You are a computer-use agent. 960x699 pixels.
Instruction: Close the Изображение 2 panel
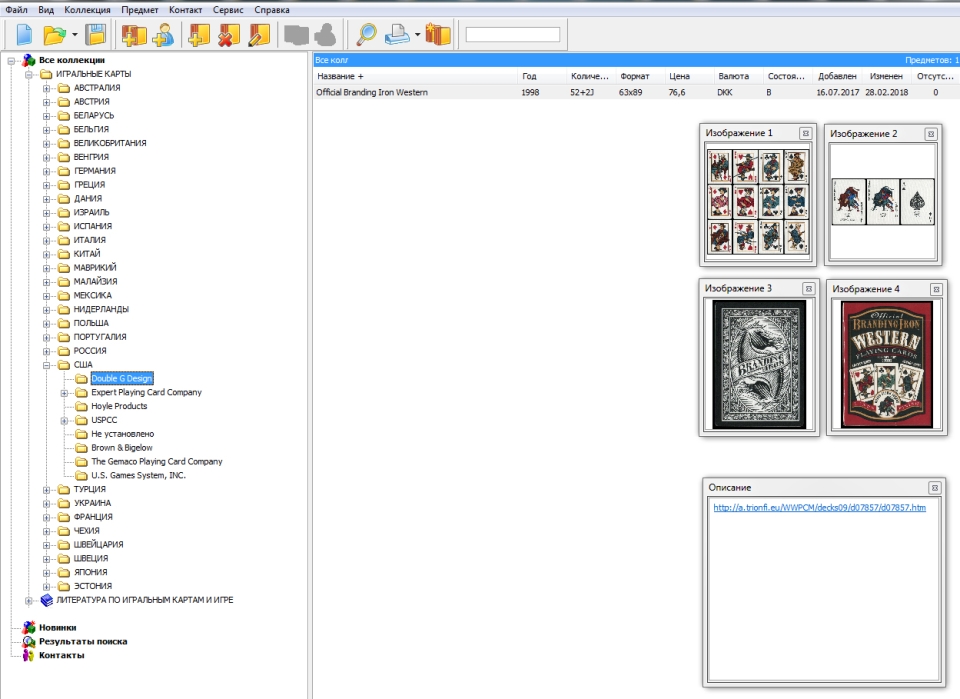pos(931,134)
